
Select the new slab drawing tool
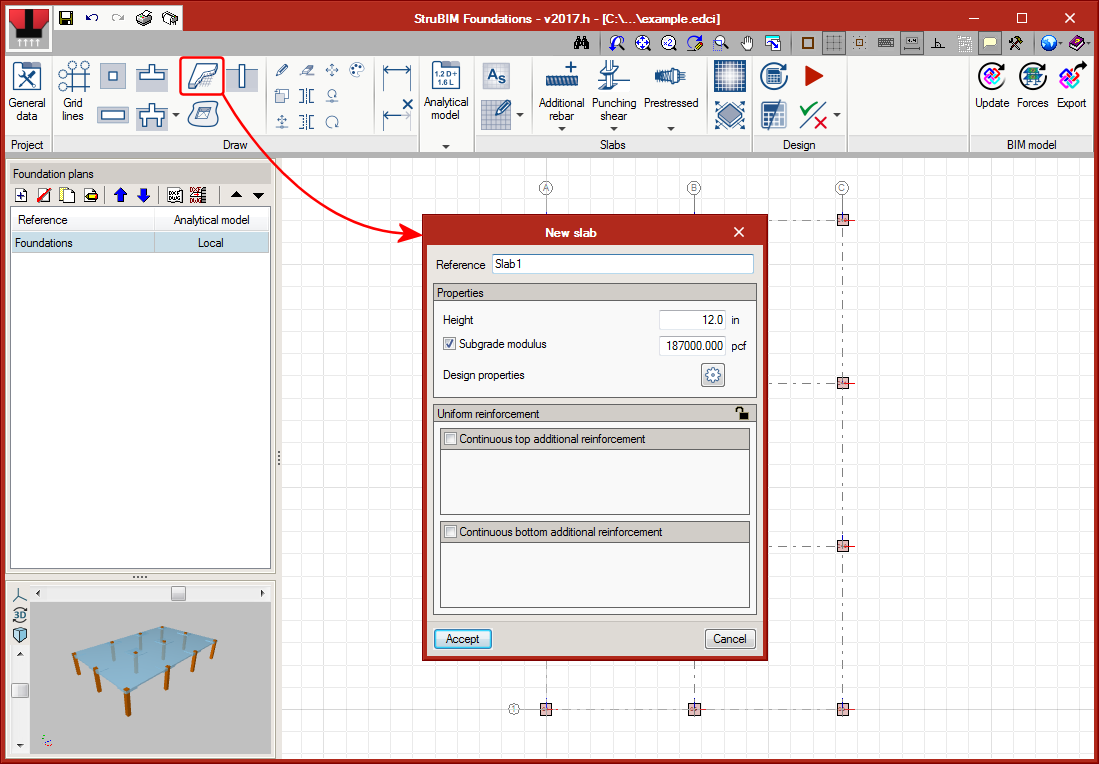pyautogui.click(x=202, y=76)
